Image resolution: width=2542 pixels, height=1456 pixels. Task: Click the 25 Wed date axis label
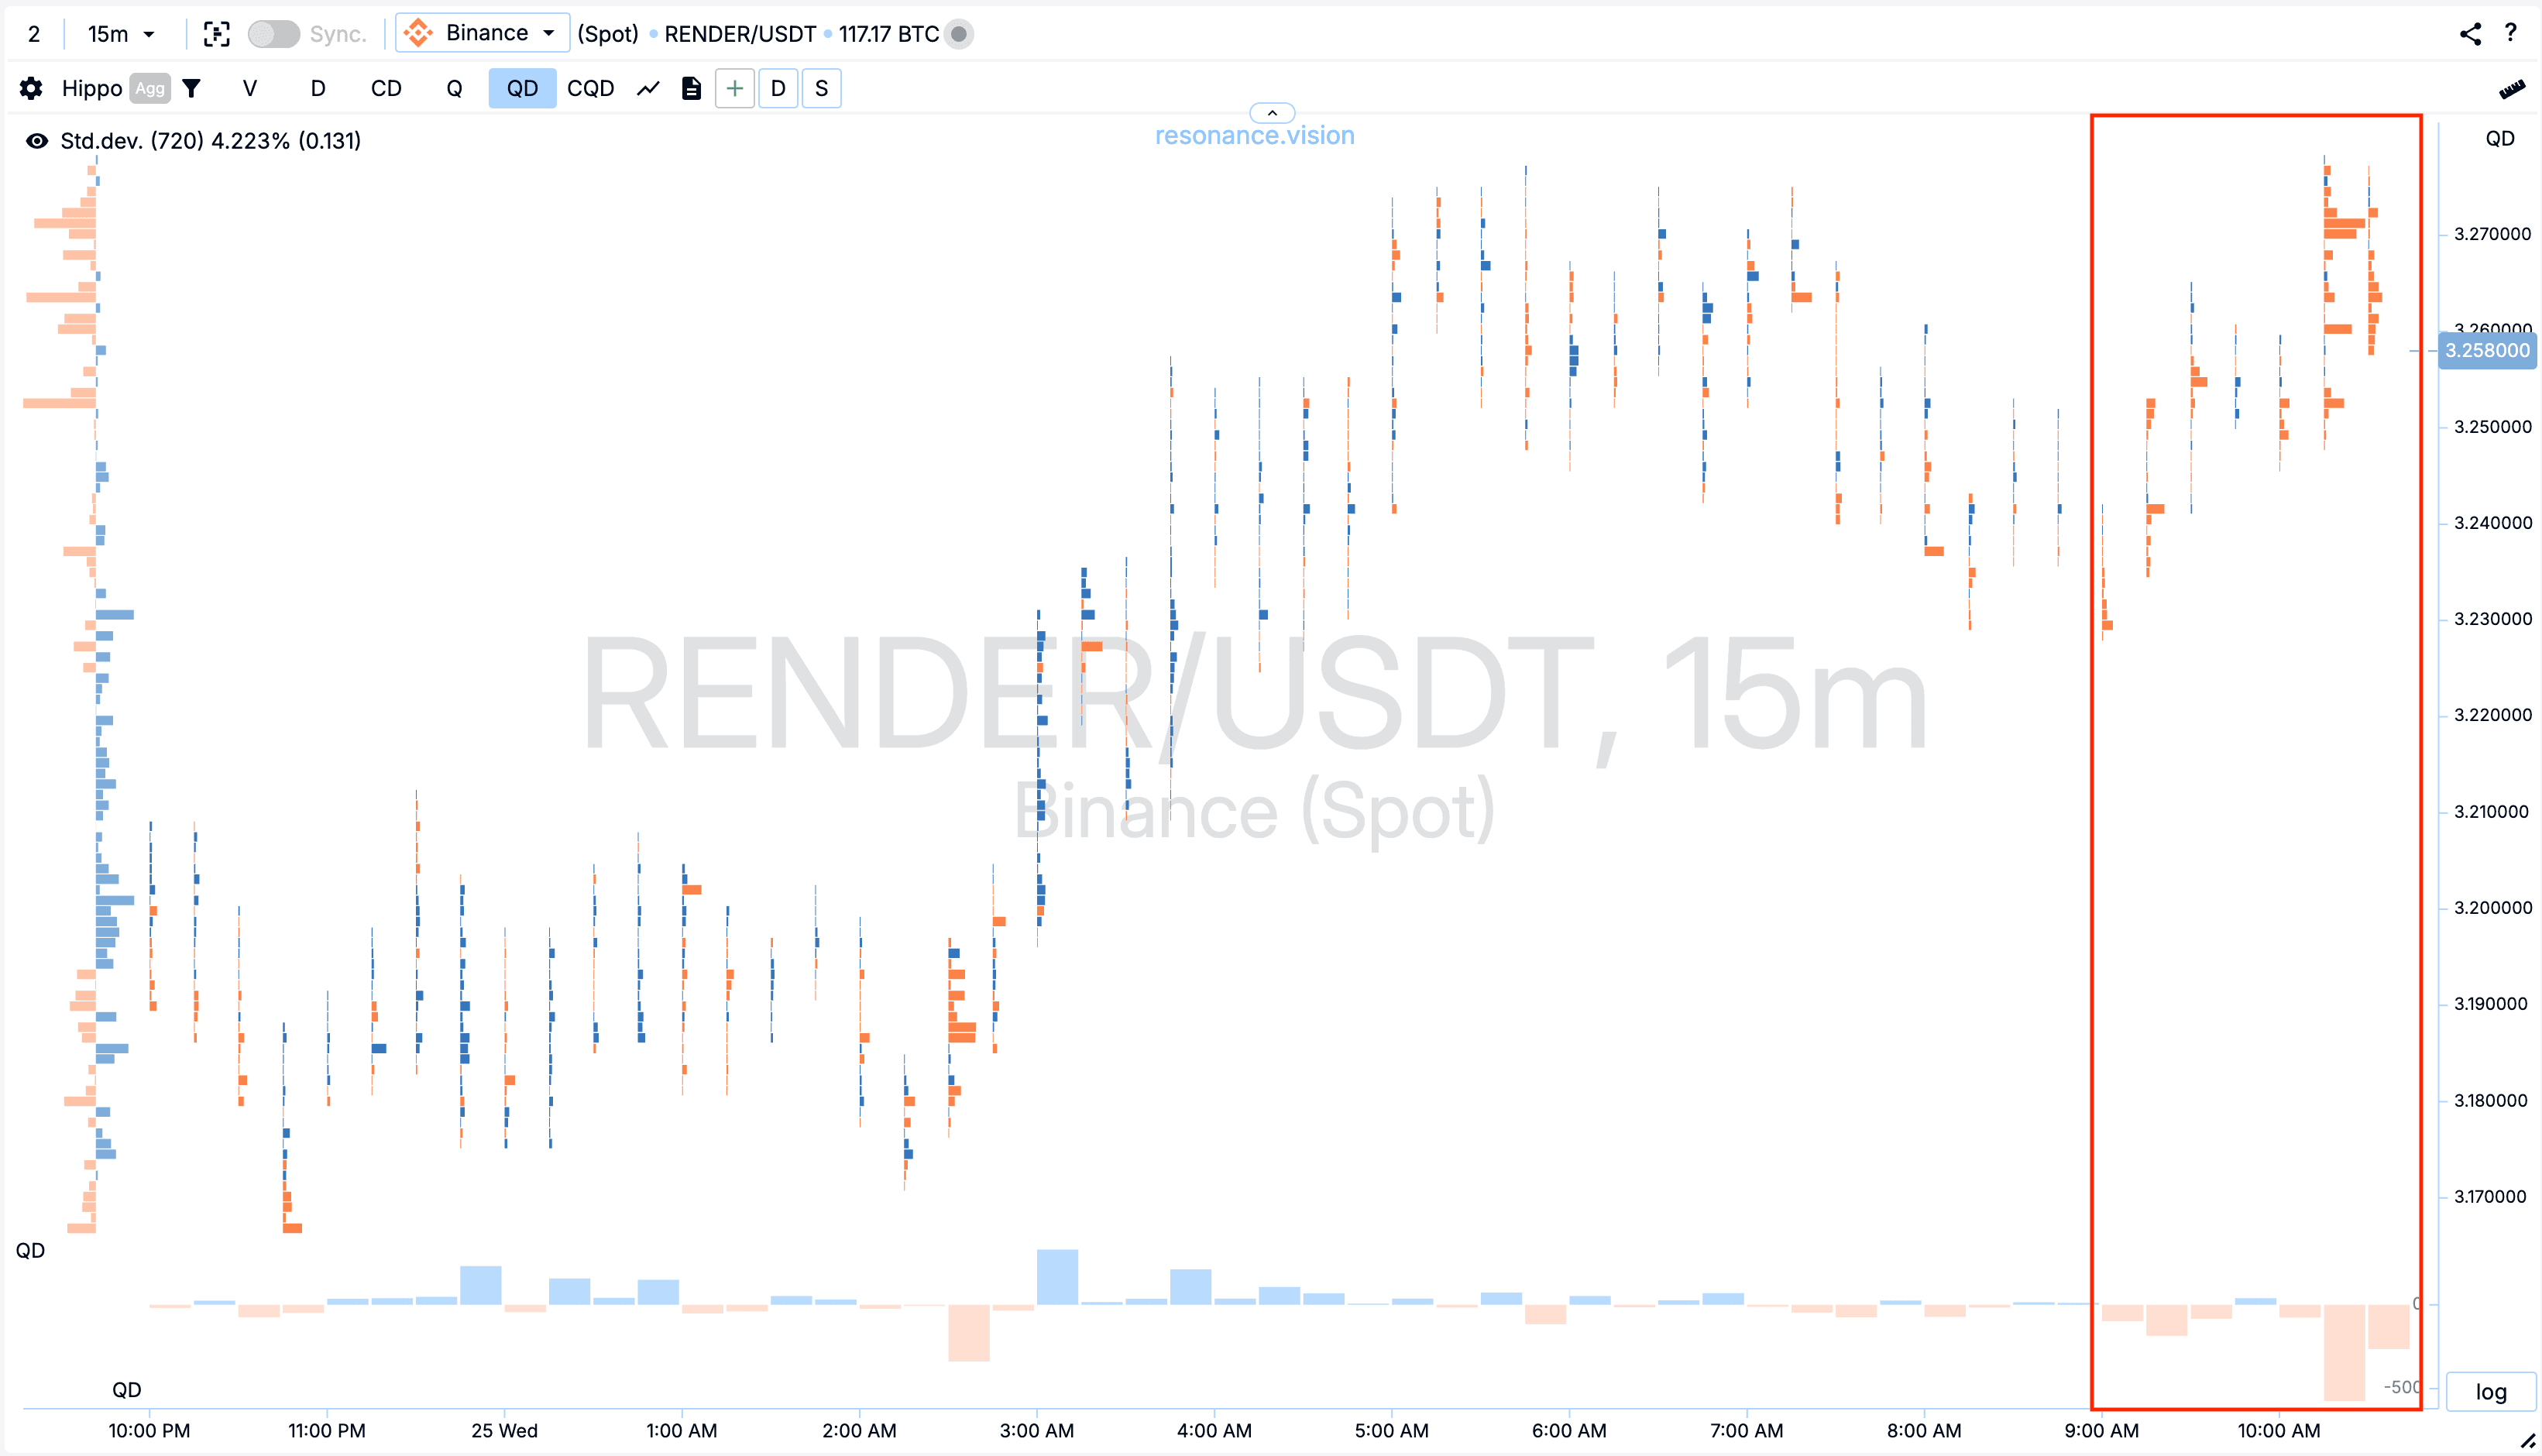click(504, 1430)
